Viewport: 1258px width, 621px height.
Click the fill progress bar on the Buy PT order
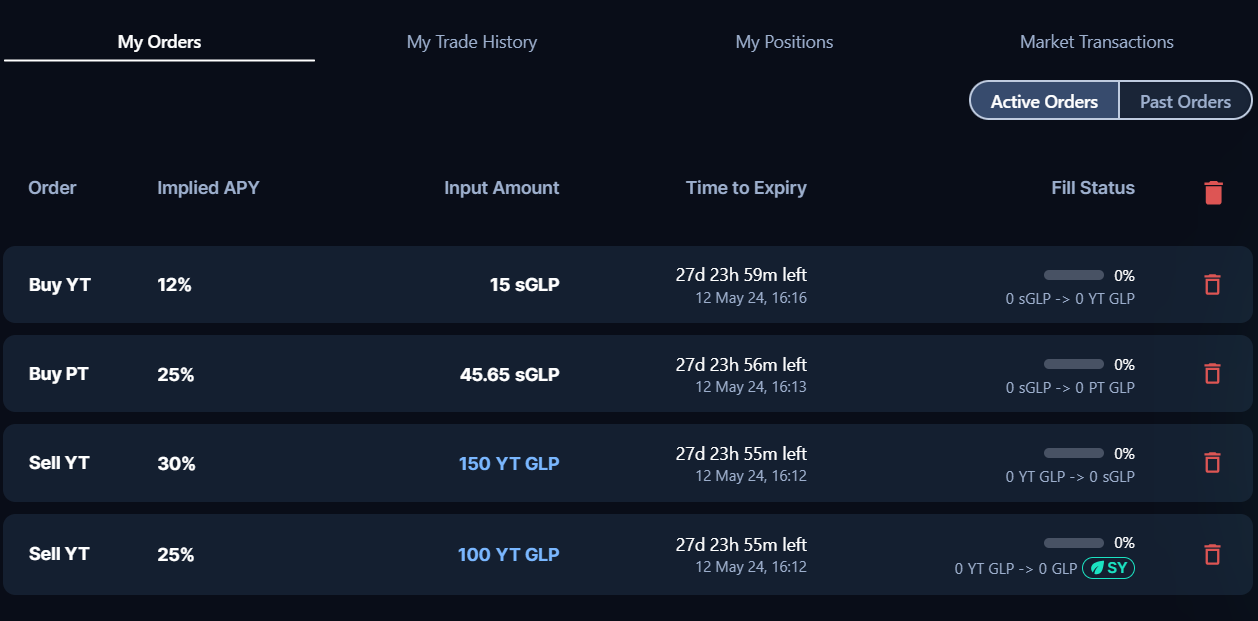click(x=1073, y=364)
